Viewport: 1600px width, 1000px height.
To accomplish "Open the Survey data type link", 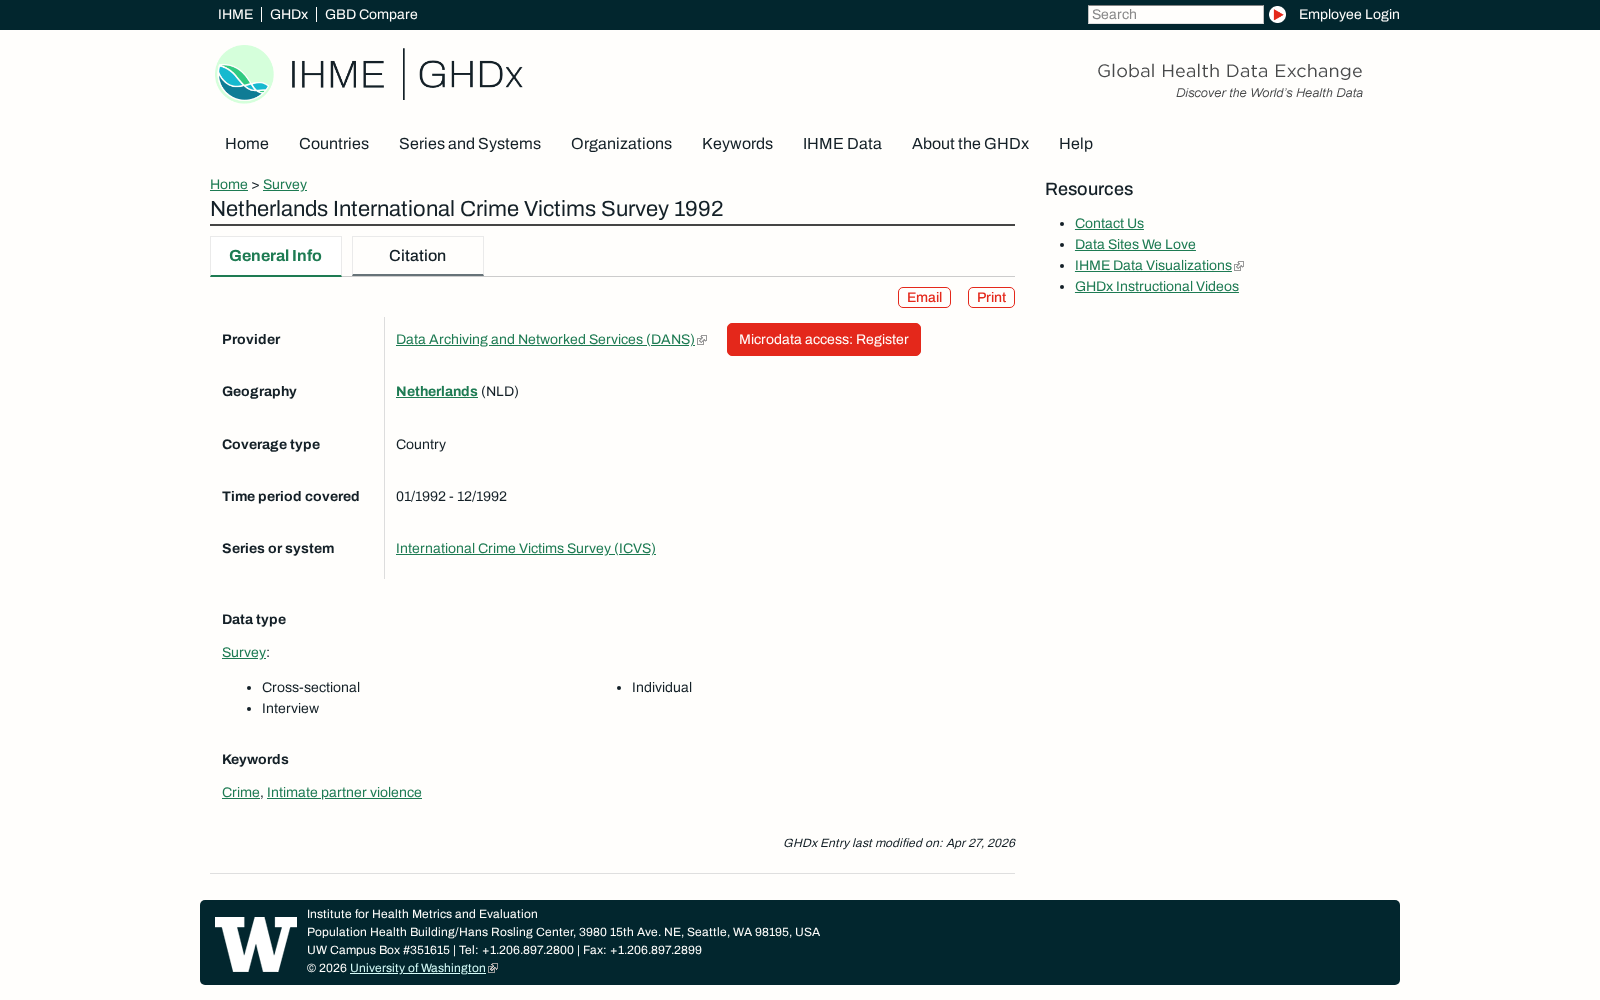I will [244, 652].
